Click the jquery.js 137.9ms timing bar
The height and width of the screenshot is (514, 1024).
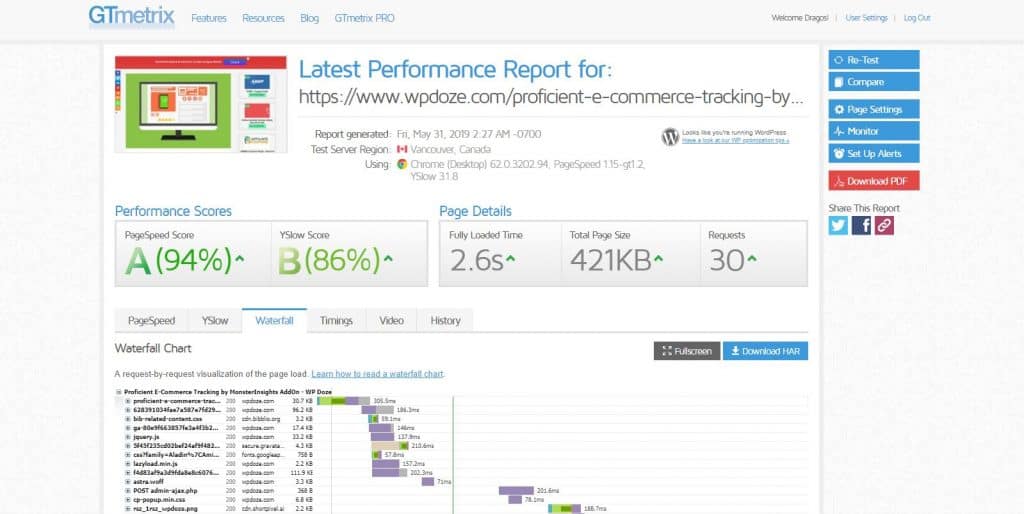coord(382,436)
